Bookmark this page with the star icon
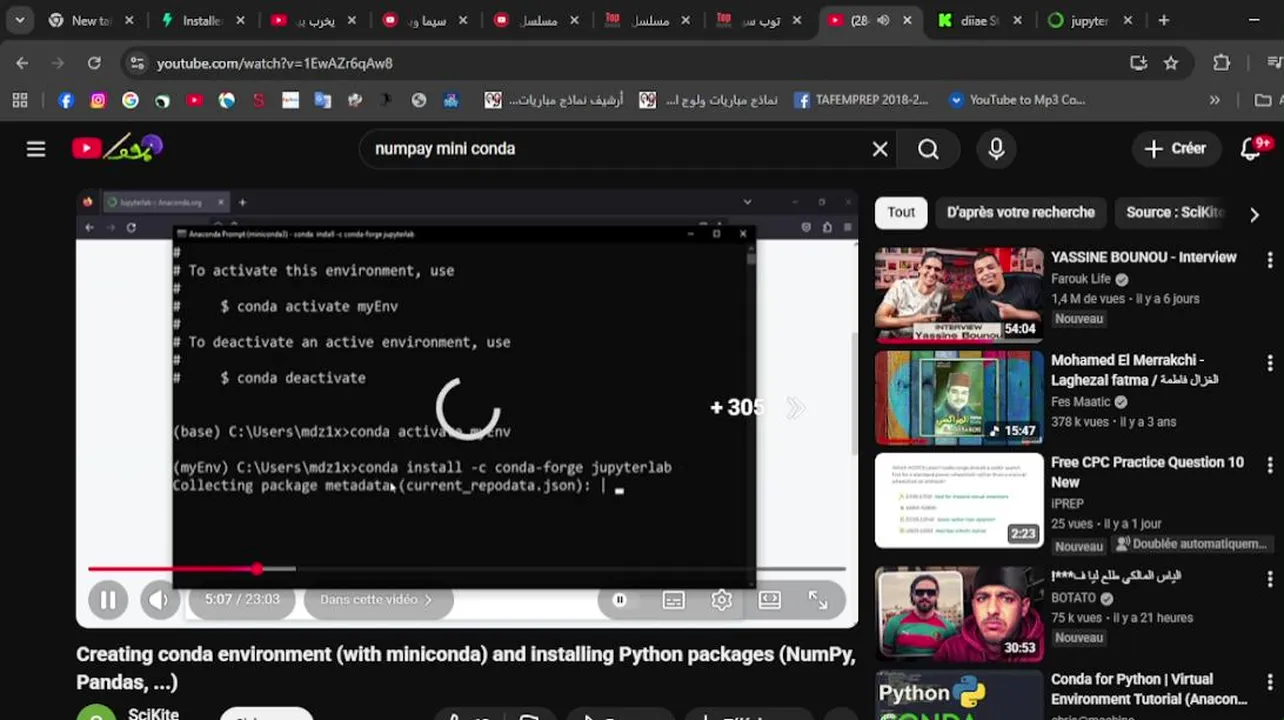The height and width of the screenshot is (720, 1284). pyautogui.click(x=1171, y=63)
